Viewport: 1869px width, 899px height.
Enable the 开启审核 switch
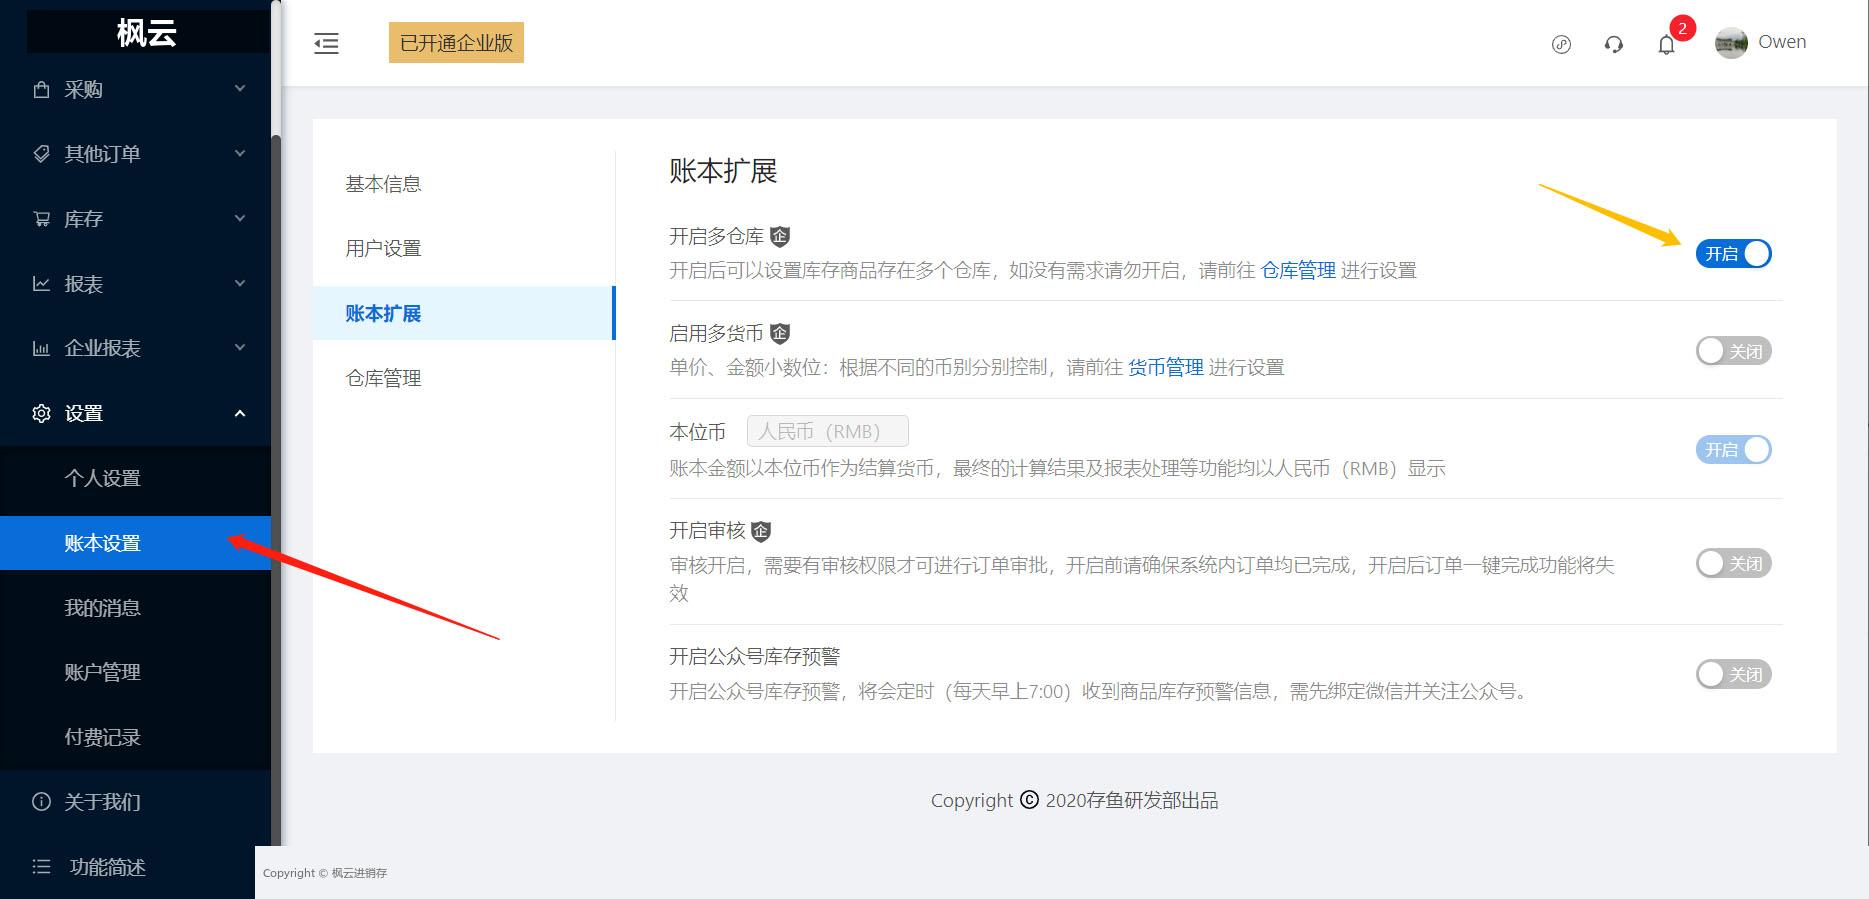click(x=1733, y=563)
